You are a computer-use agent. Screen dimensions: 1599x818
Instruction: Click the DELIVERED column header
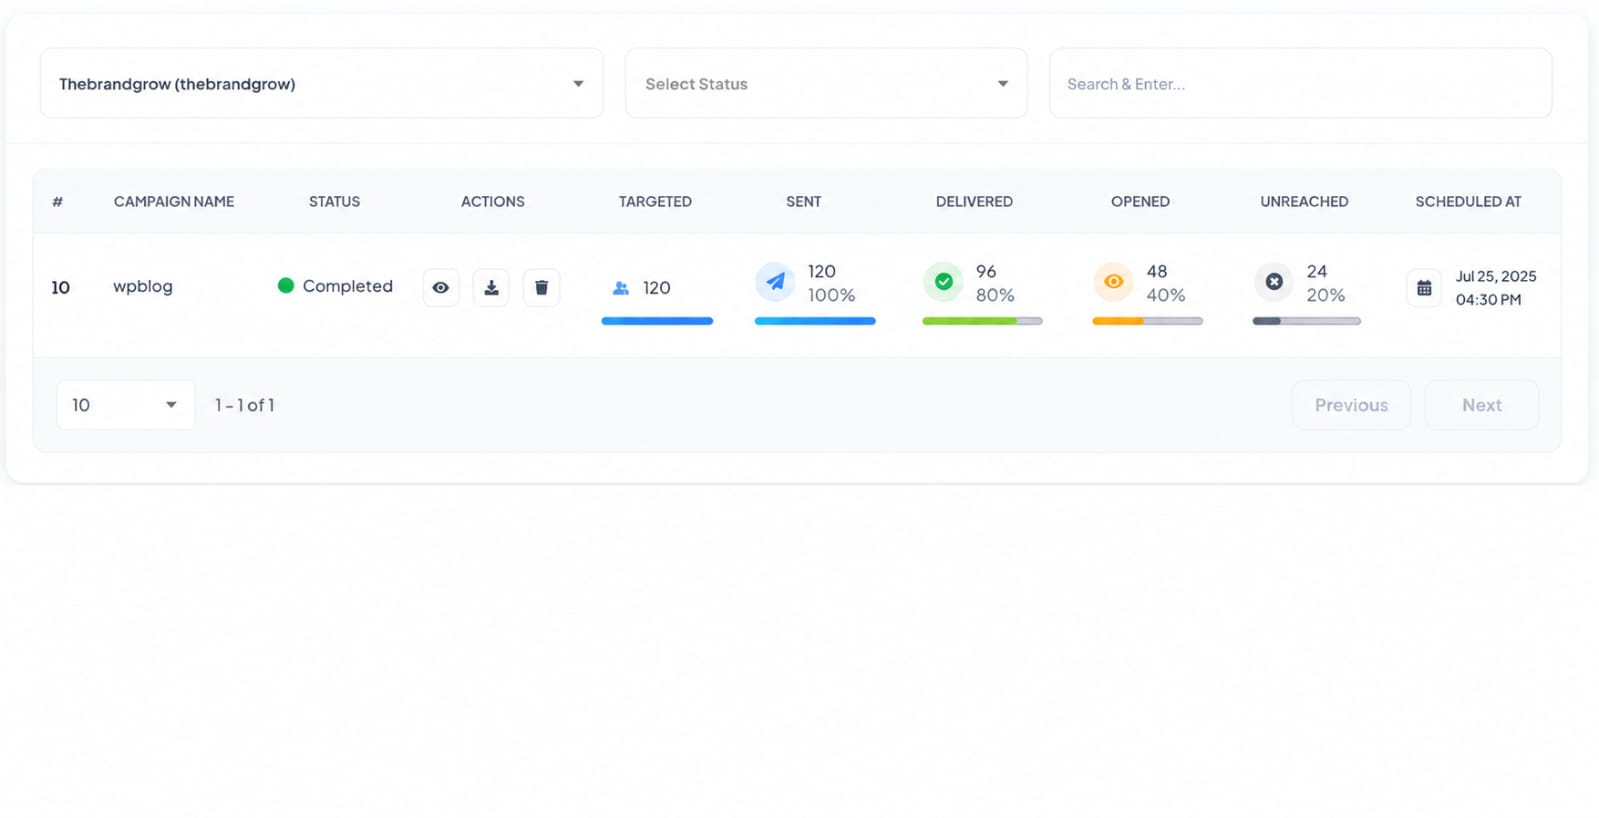[x=974, y=202]
